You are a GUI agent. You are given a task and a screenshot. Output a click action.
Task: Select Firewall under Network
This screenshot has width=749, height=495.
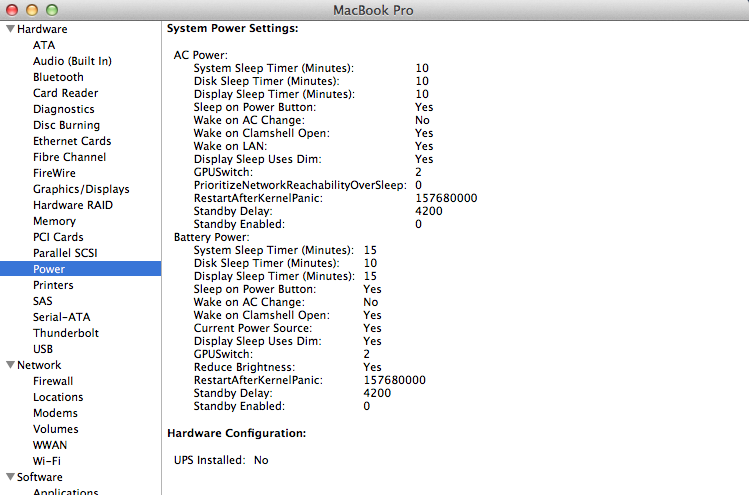(53, 381)
